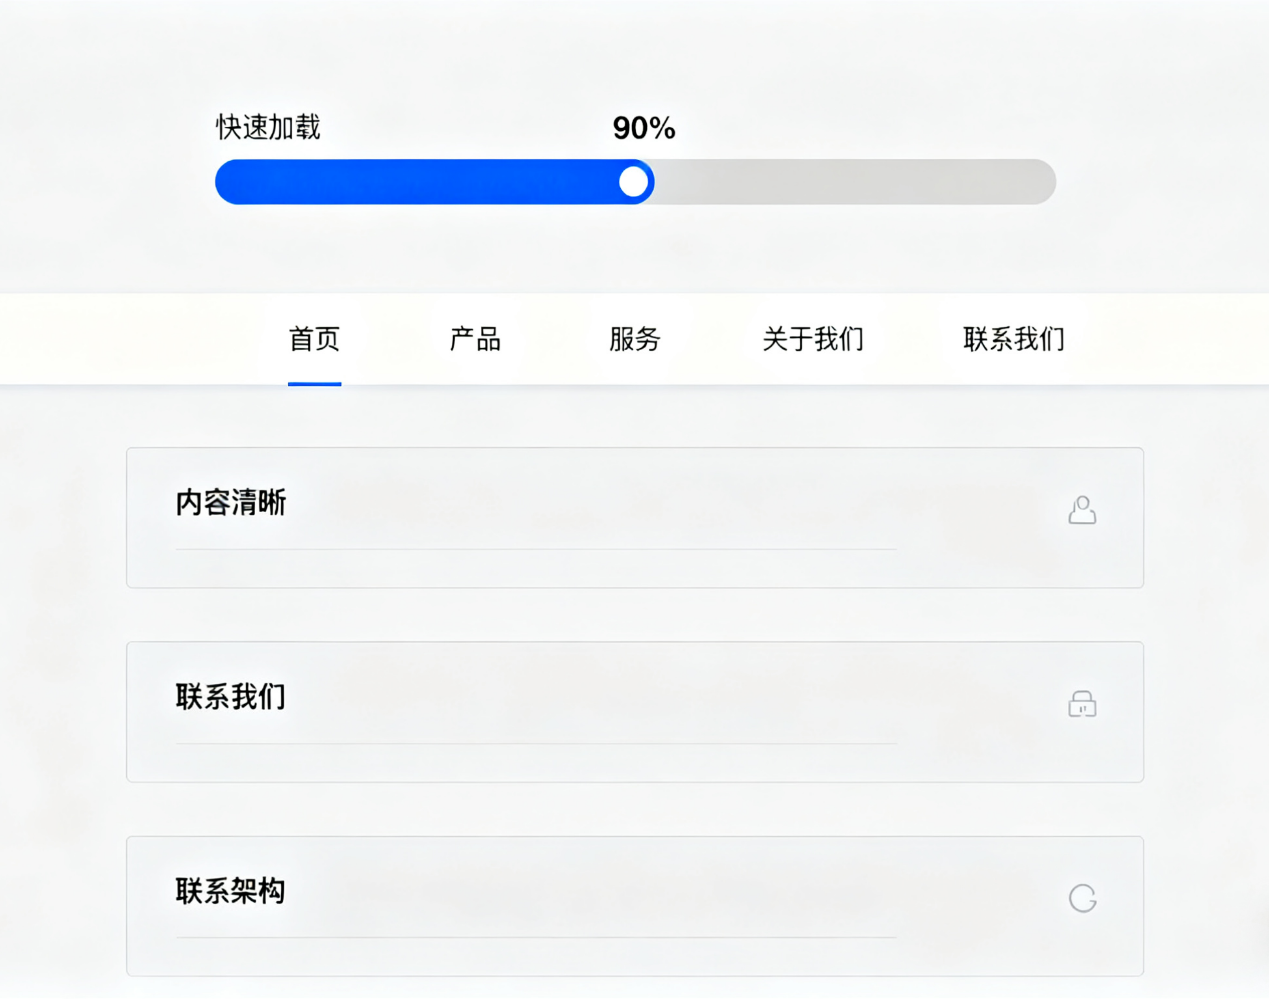
Task: Open the 产品 tab
Action: tap(475, 339)
